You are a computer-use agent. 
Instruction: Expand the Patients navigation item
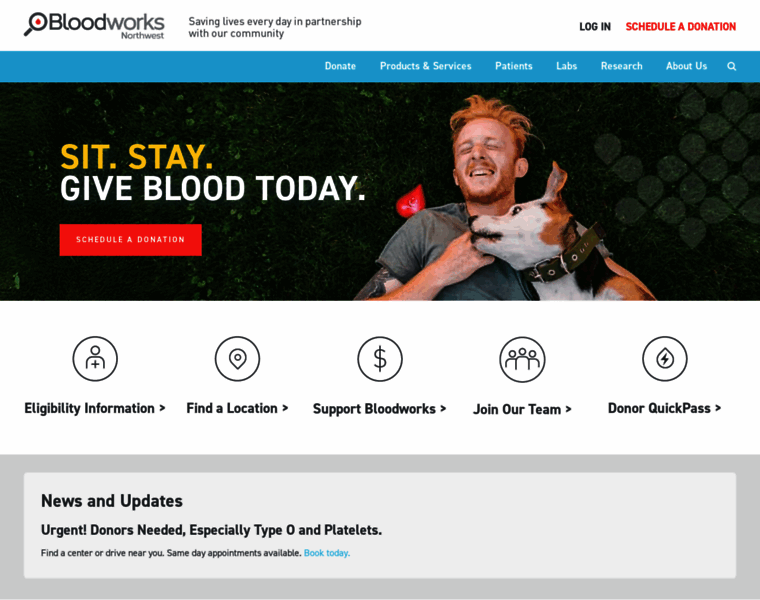click(514, 66)
